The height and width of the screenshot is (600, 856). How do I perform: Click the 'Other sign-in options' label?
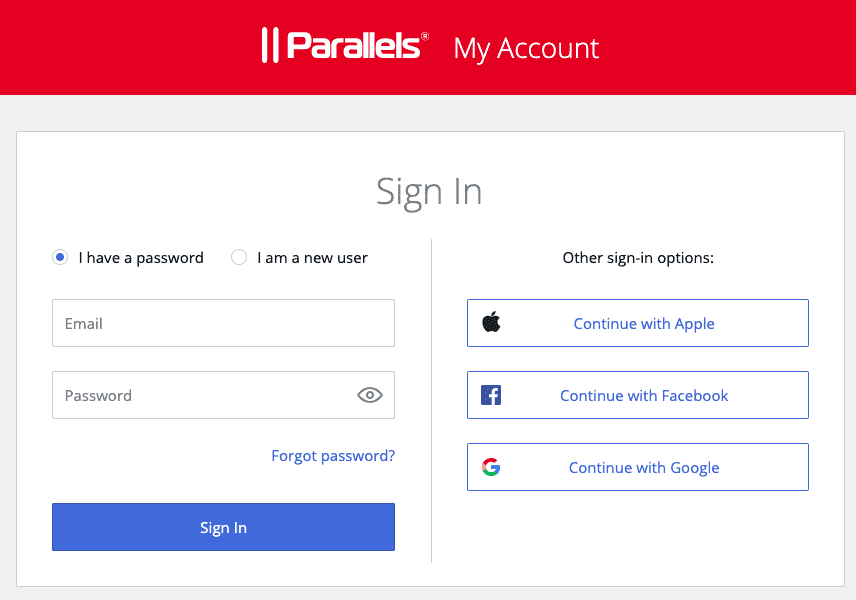tap(638, 257)
